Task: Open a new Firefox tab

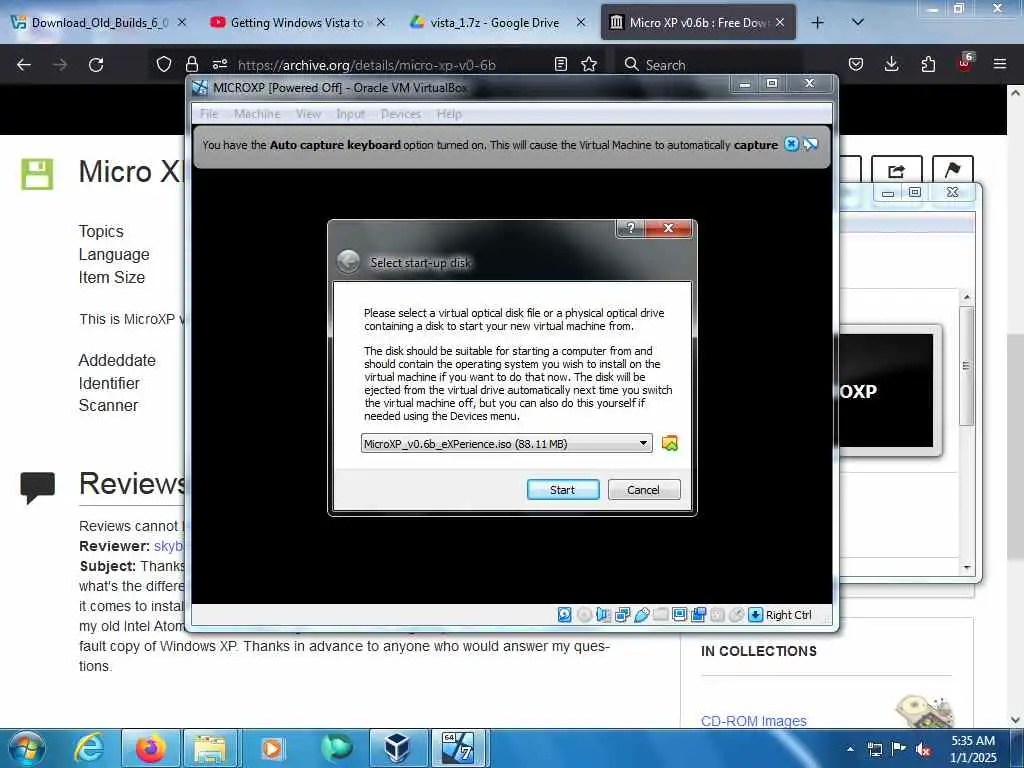Action: [x=817, y=22]
